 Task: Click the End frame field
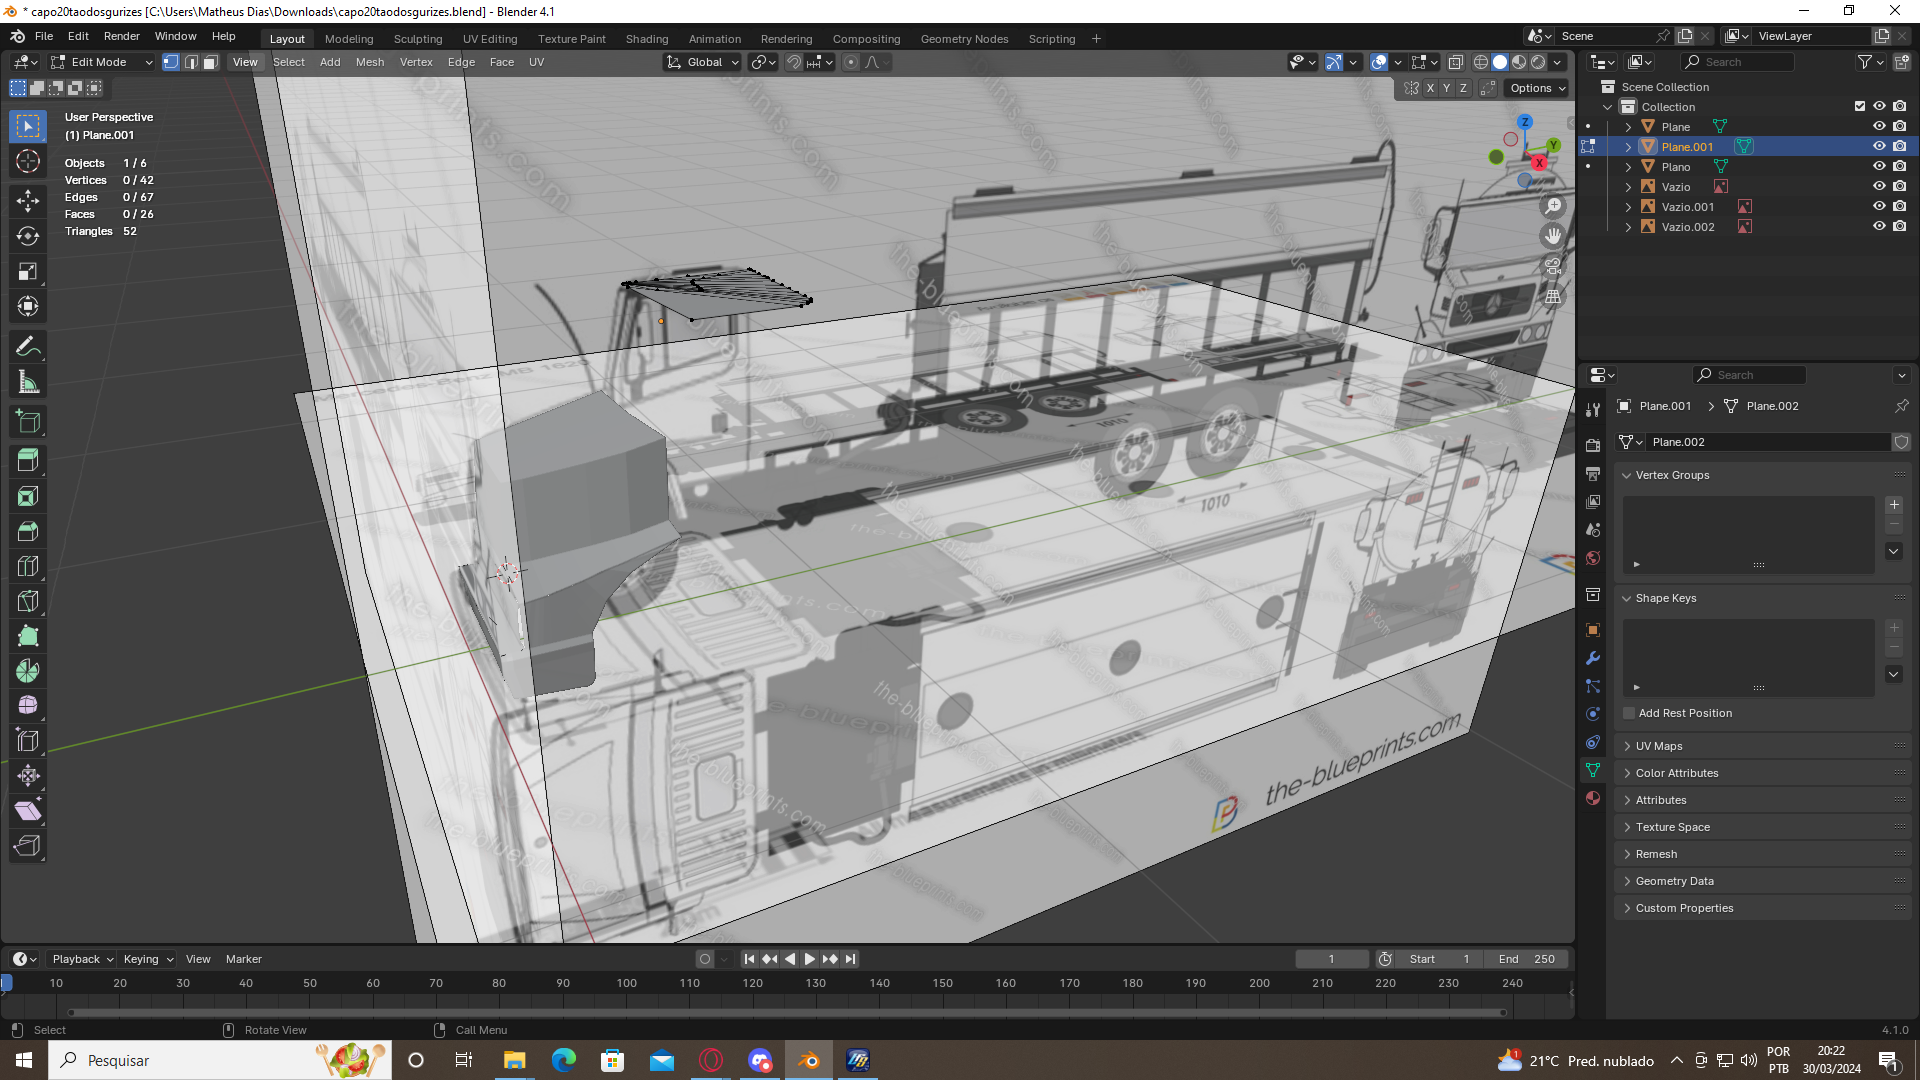[x=1526, y=959]
